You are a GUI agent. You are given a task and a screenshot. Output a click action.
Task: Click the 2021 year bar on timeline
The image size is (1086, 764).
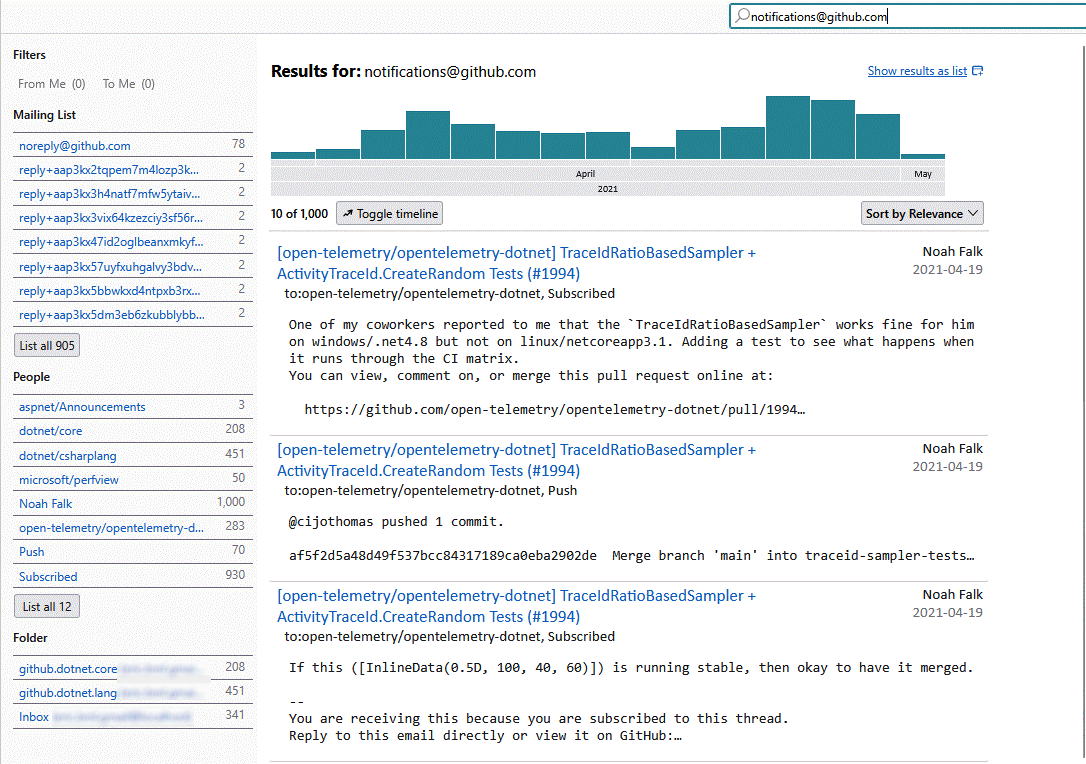(x=607, y=188)
